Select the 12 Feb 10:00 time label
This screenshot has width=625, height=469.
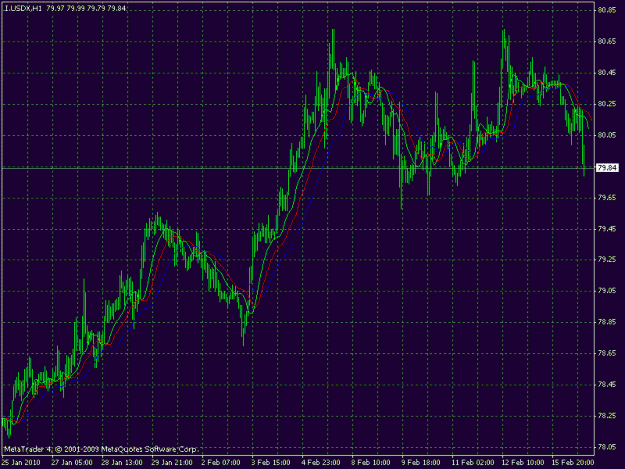coord(523,463)
